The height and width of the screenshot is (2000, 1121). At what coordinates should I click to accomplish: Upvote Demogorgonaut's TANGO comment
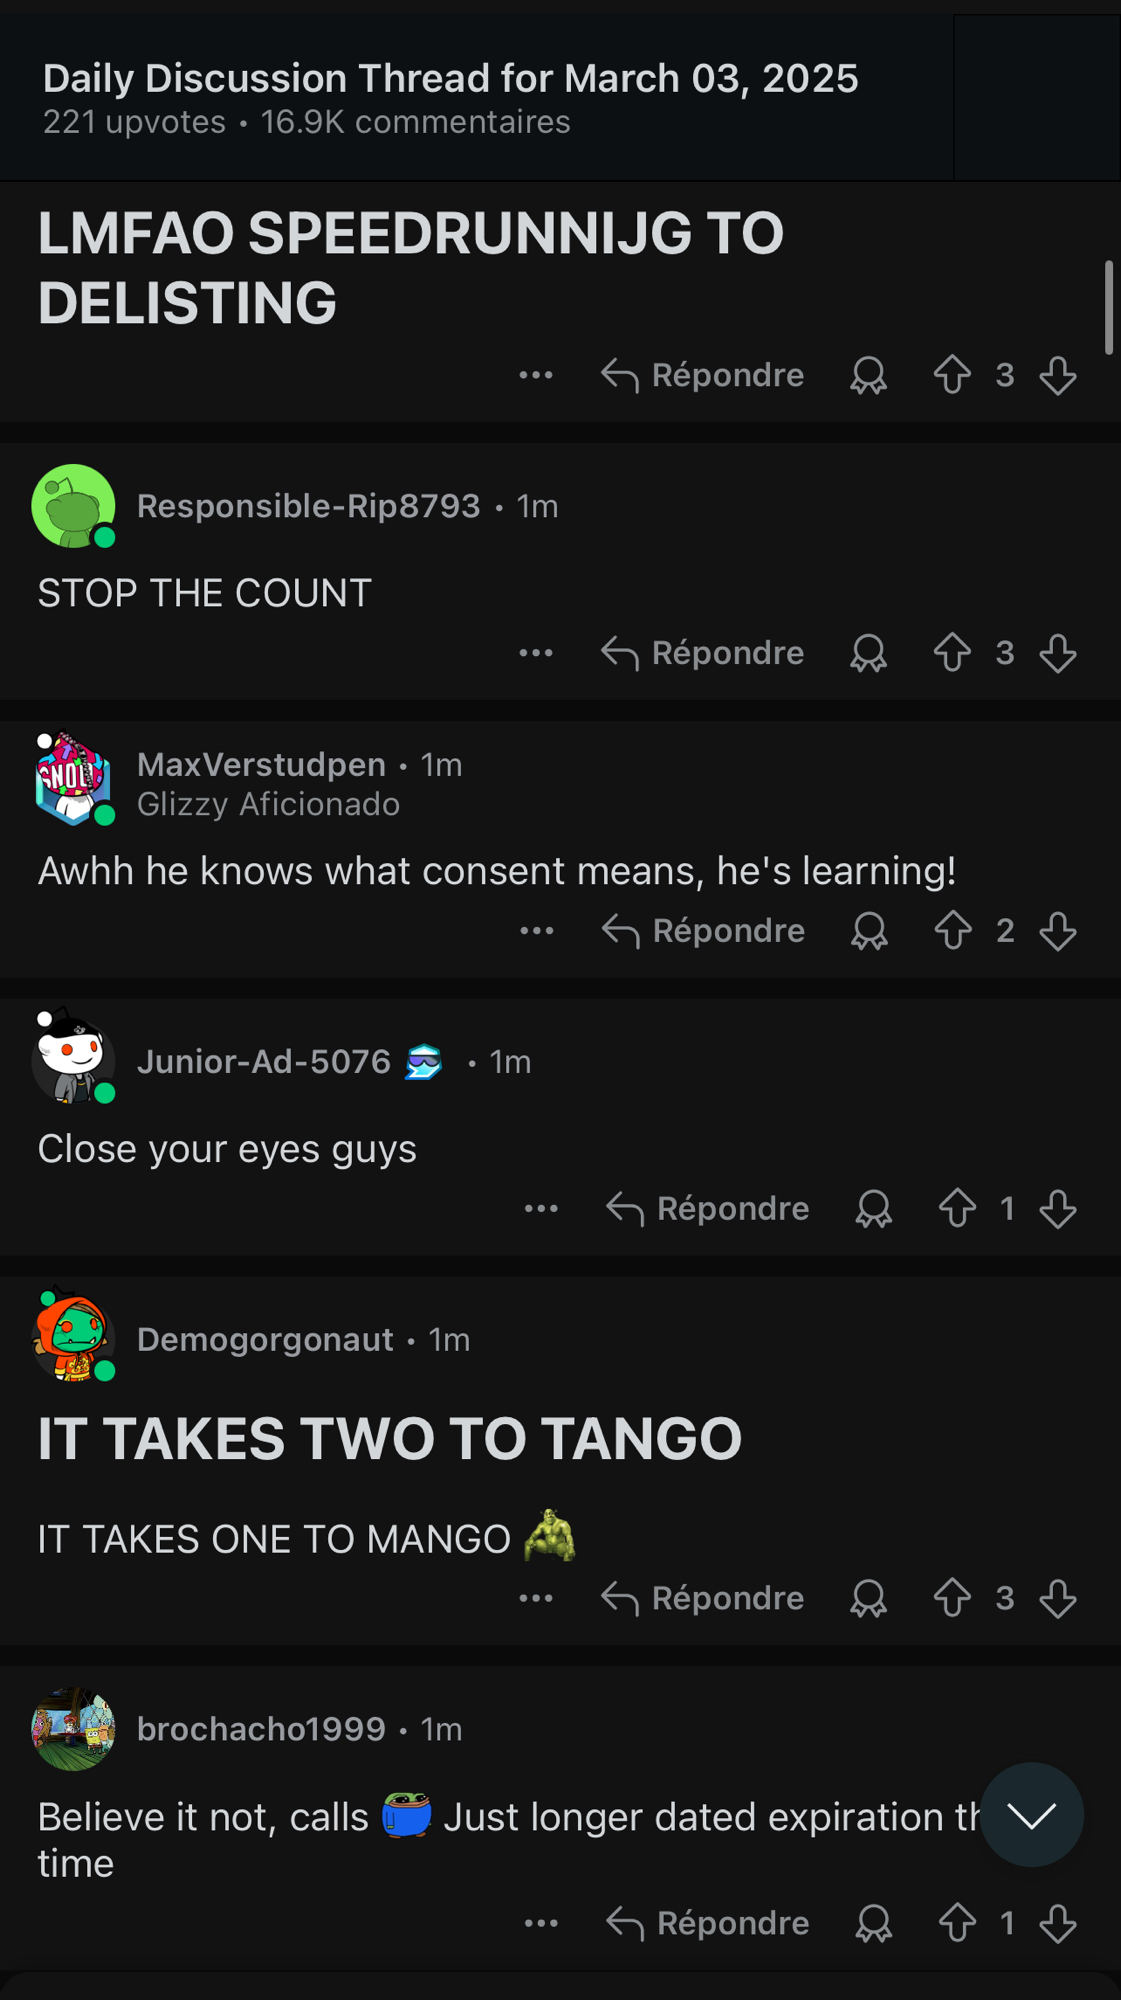tap(952, 1598)
